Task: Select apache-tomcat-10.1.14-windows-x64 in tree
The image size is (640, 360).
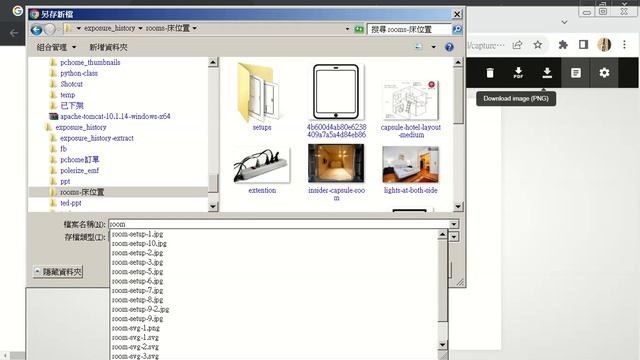Action: pyautogui.click(x=115, y=116)
